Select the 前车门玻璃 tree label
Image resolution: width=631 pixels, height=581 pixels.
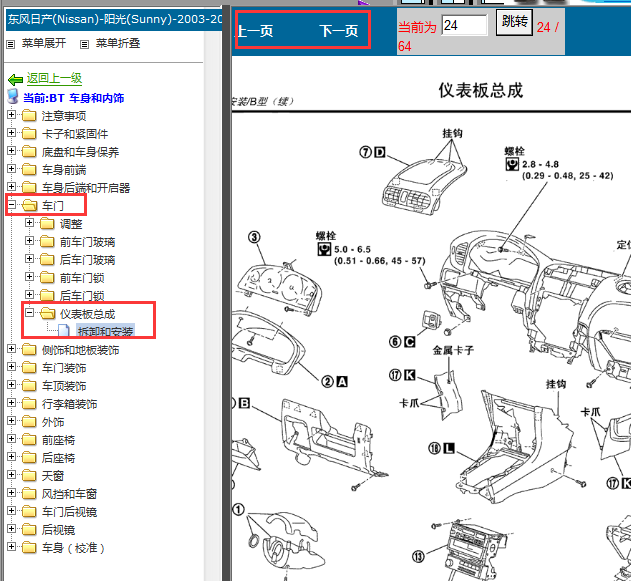click(88, 242)
